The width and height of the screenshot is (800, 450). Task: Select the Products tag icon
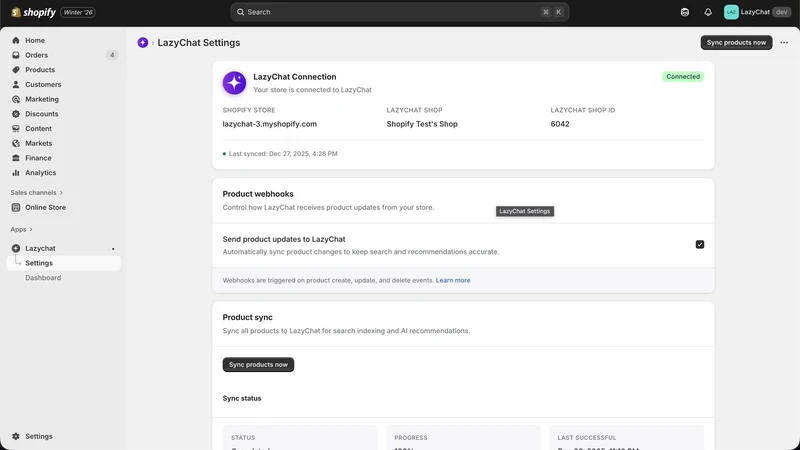(16, 70)
